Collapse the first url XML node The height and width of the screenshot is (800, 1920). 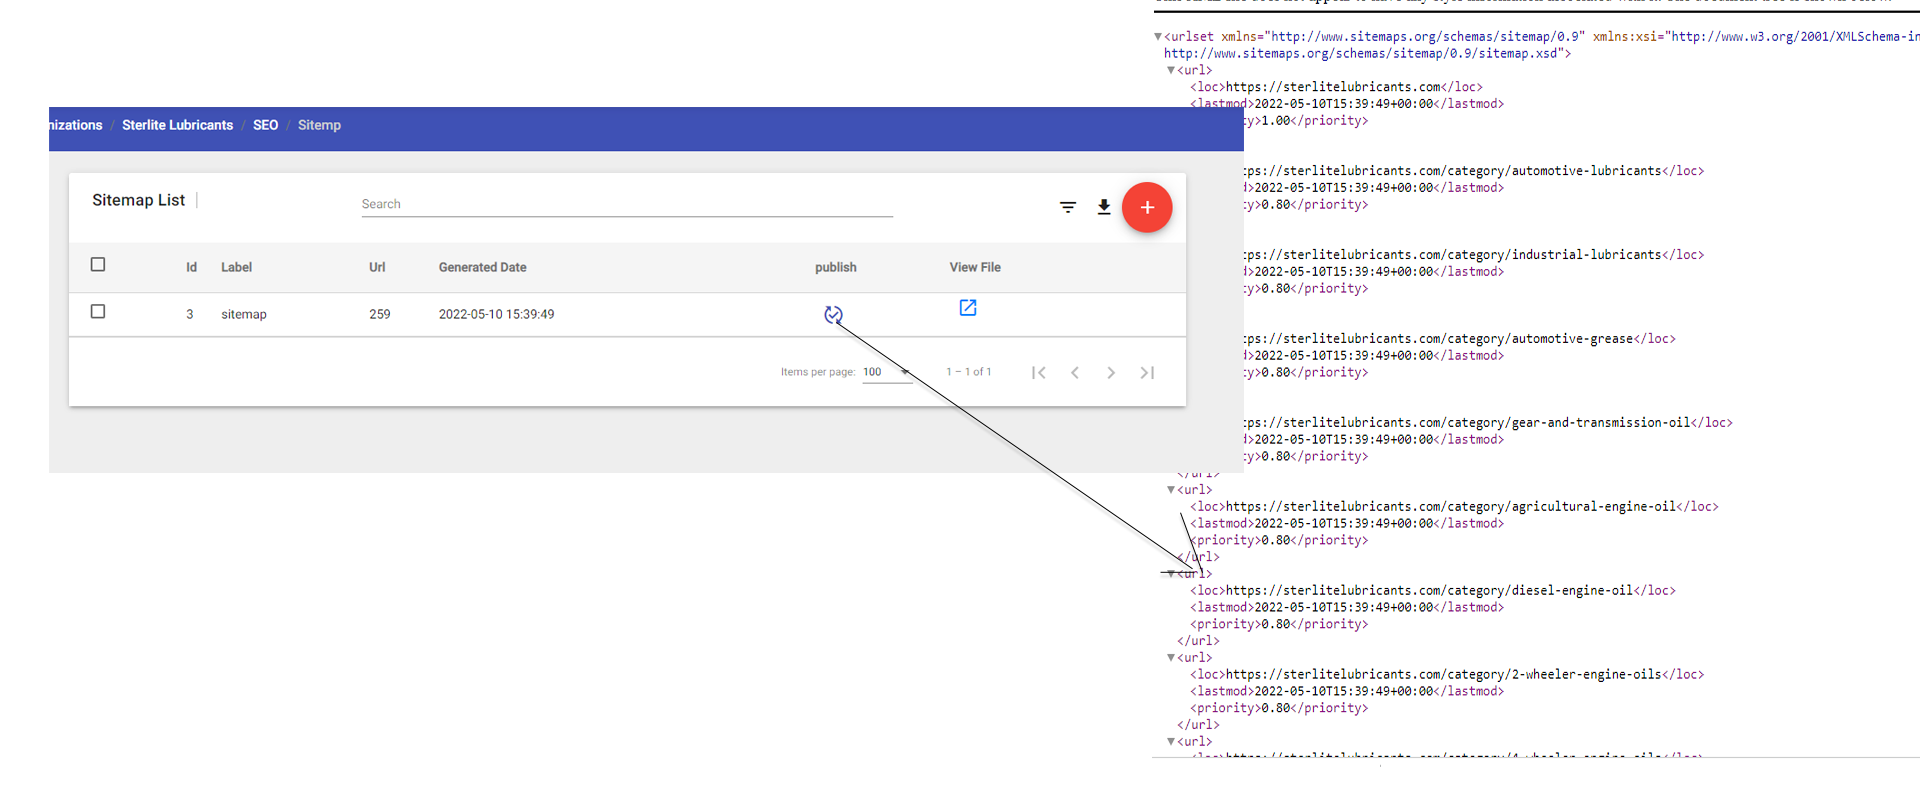point(1171,71)
